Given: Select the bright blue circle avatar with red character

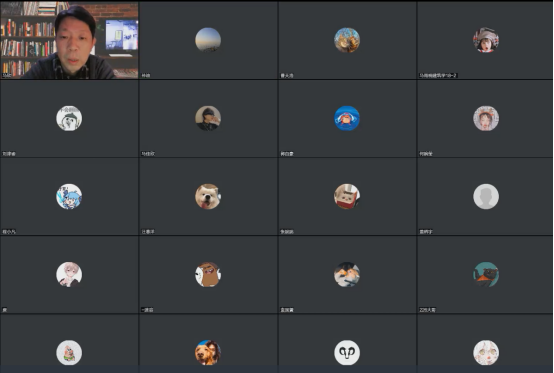Looking at the screenshot, I should (x=347, y=118).
